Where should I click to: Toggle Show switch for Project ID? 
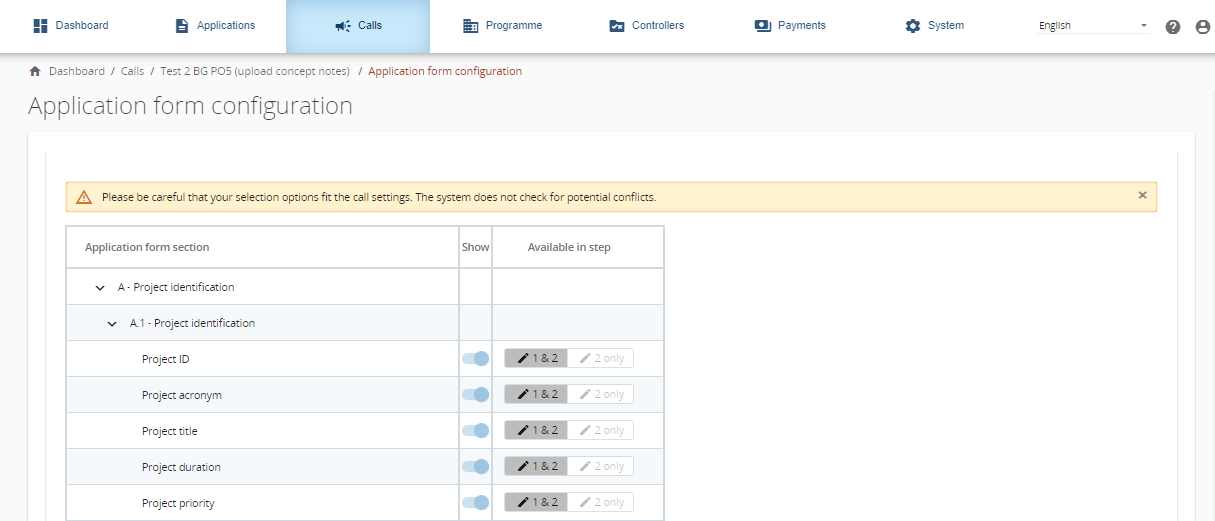click(x=476, y=359)
